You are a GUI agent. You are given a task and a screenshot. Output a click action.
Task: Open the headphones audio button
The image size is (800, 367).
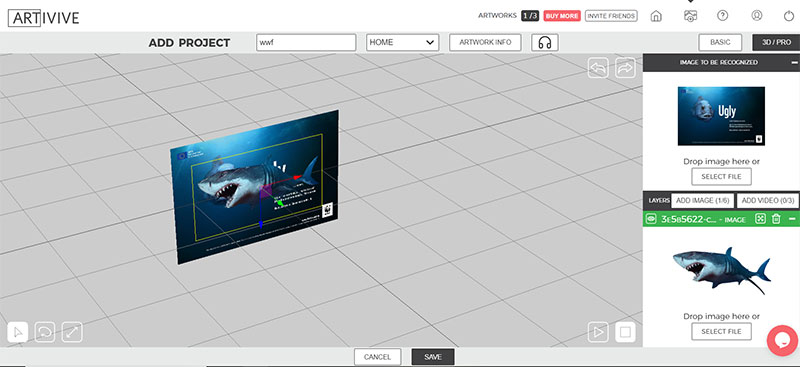tap(545, 42)
